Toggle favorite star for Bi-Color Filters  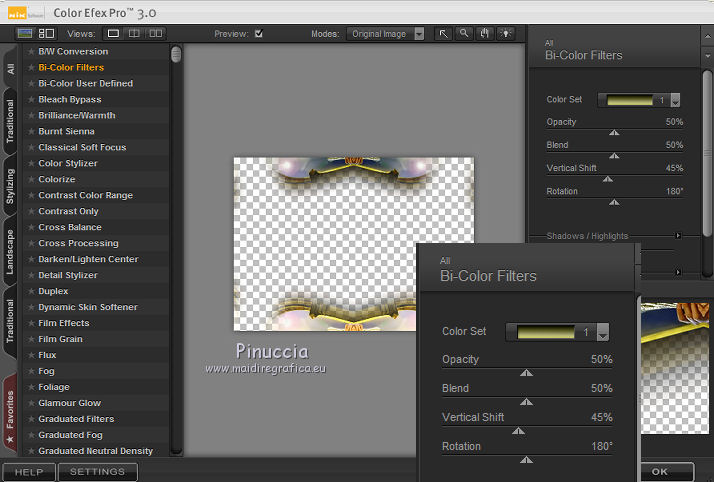coord(31,67)
